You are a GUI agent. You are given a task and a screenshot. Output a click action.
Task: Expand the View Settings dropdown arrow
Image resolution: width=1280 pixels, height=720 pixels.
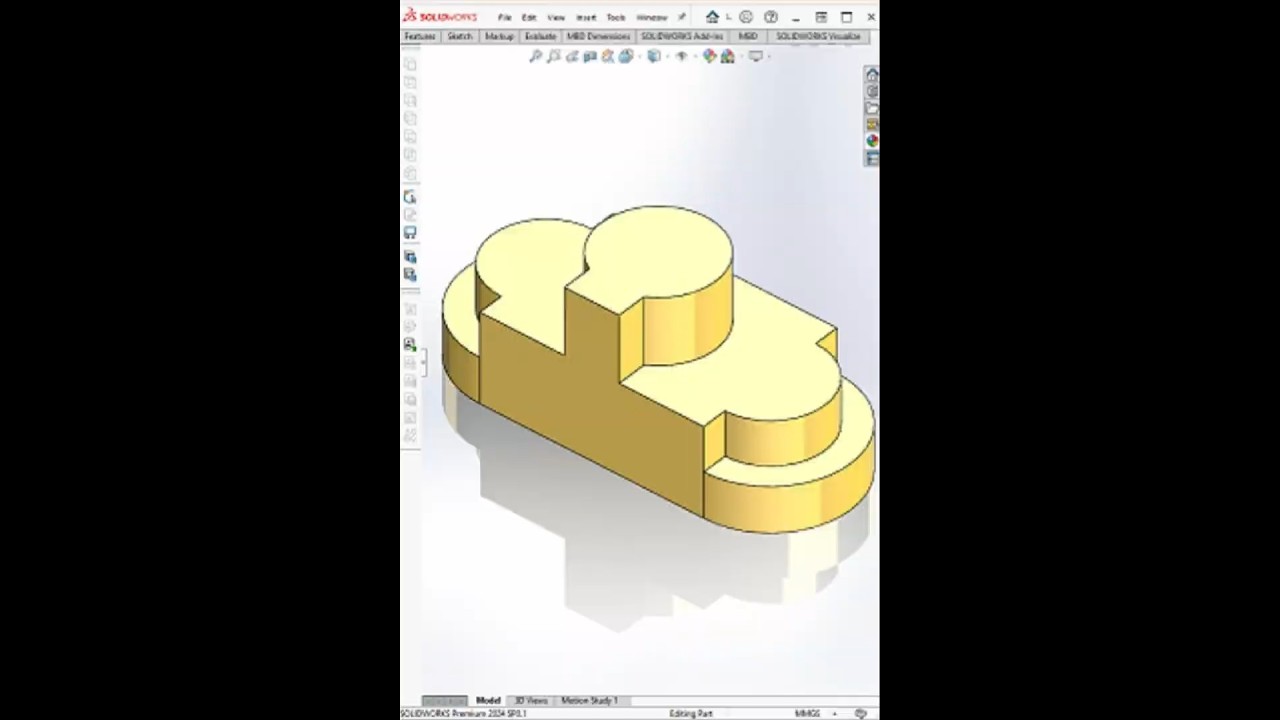click(769, 57)
